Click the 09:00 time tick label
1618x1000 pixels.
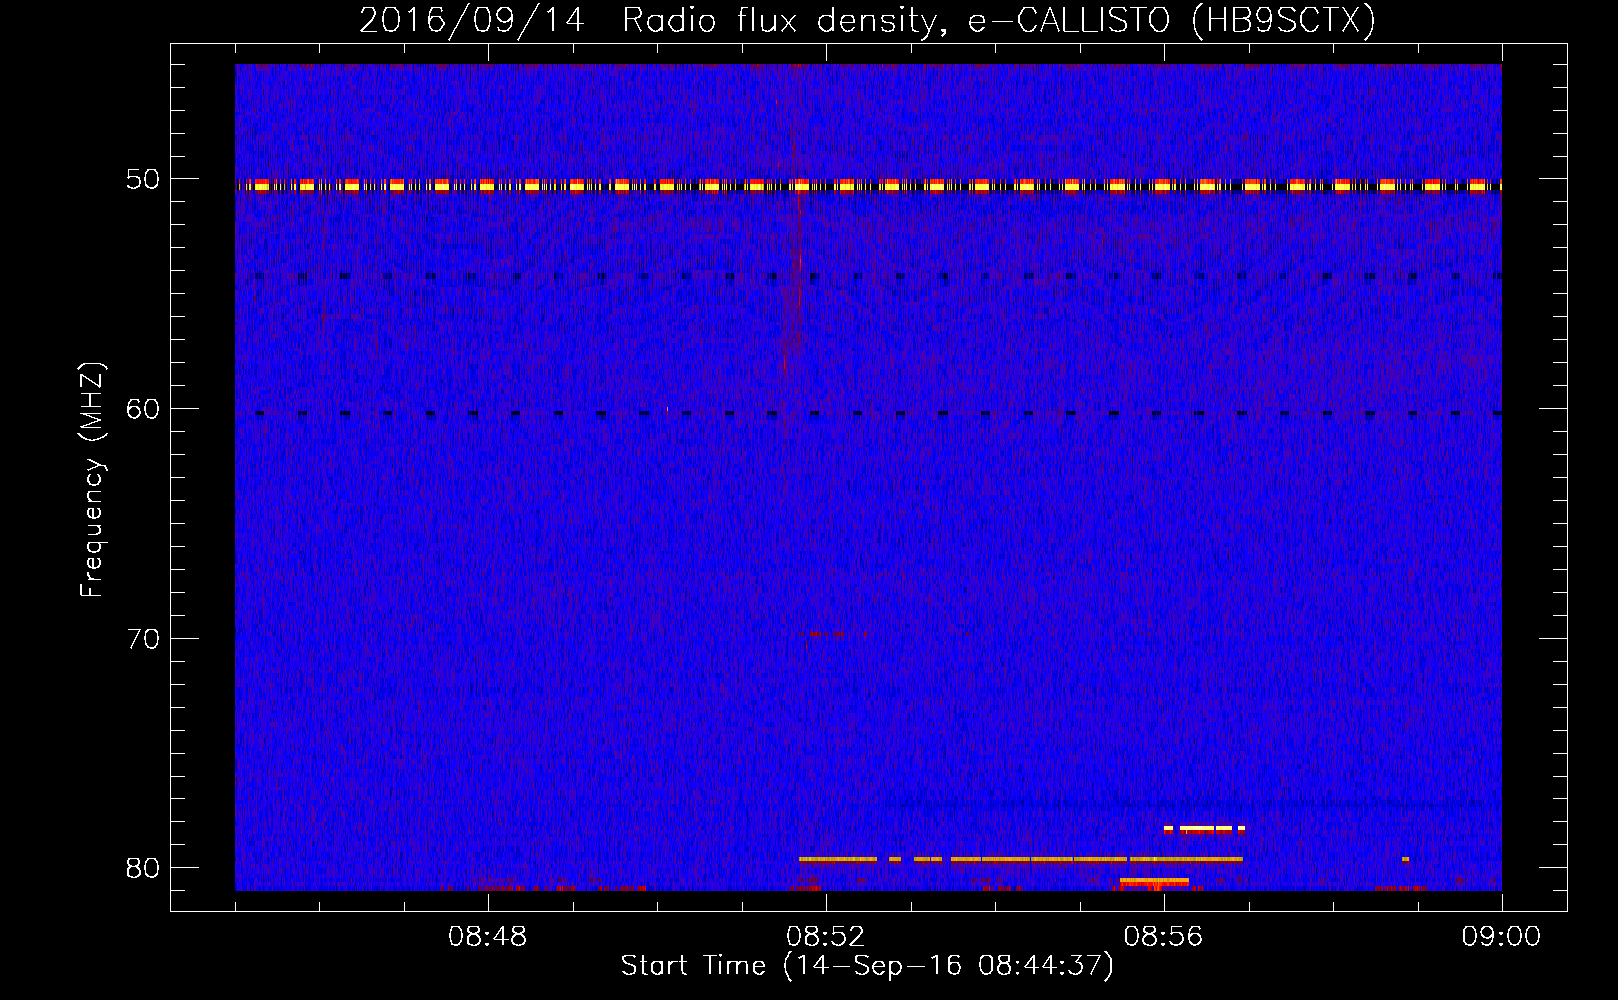pos(1501,937)
